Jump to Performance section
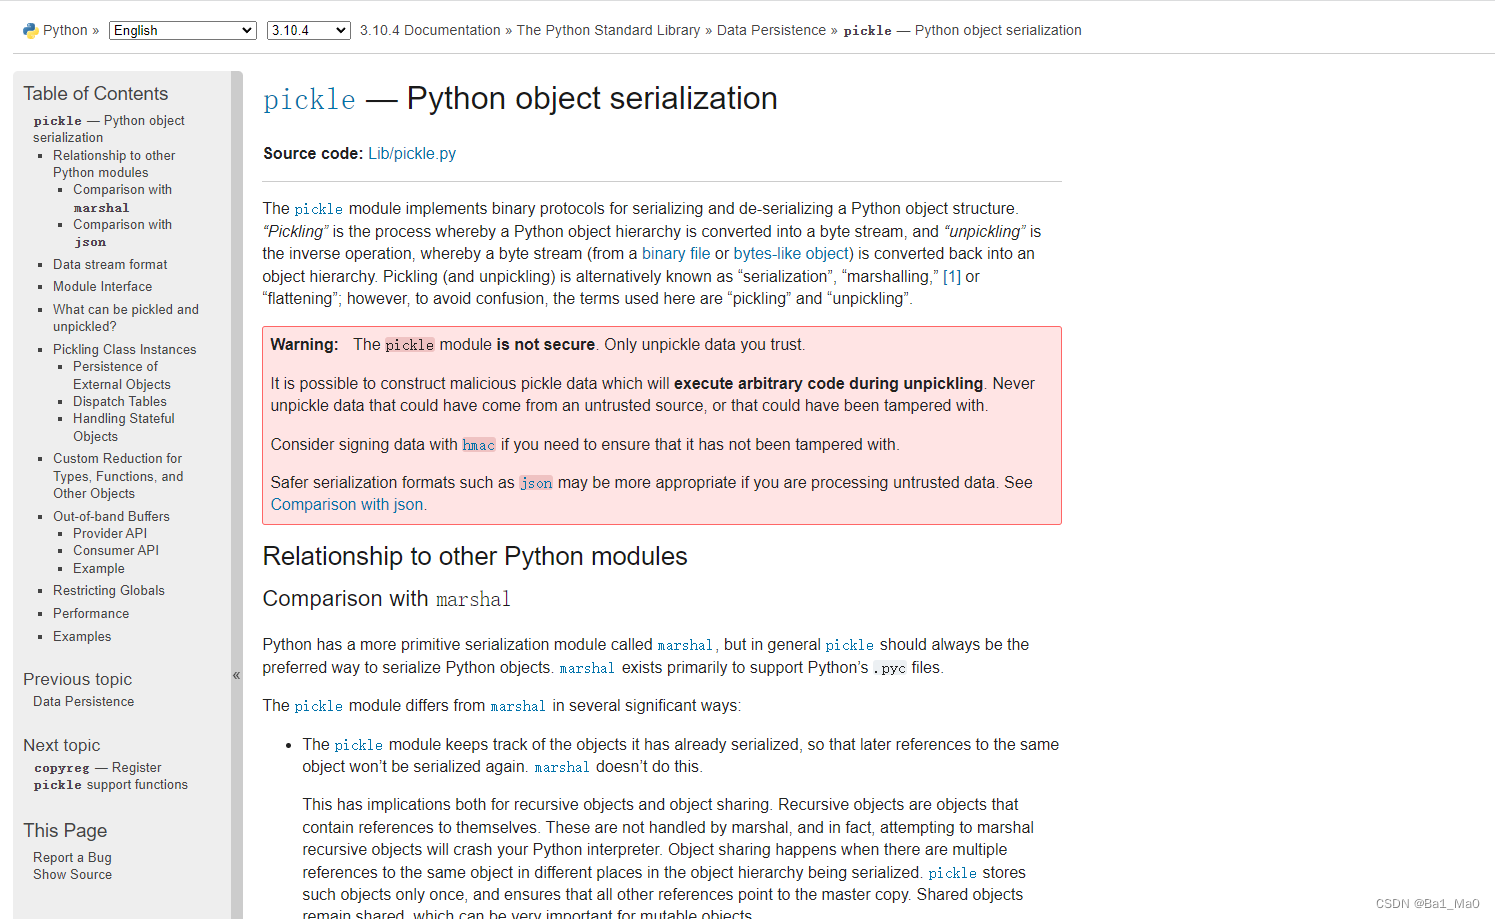The width and height of the screenshot is (1495, 919). click(91, 614)
